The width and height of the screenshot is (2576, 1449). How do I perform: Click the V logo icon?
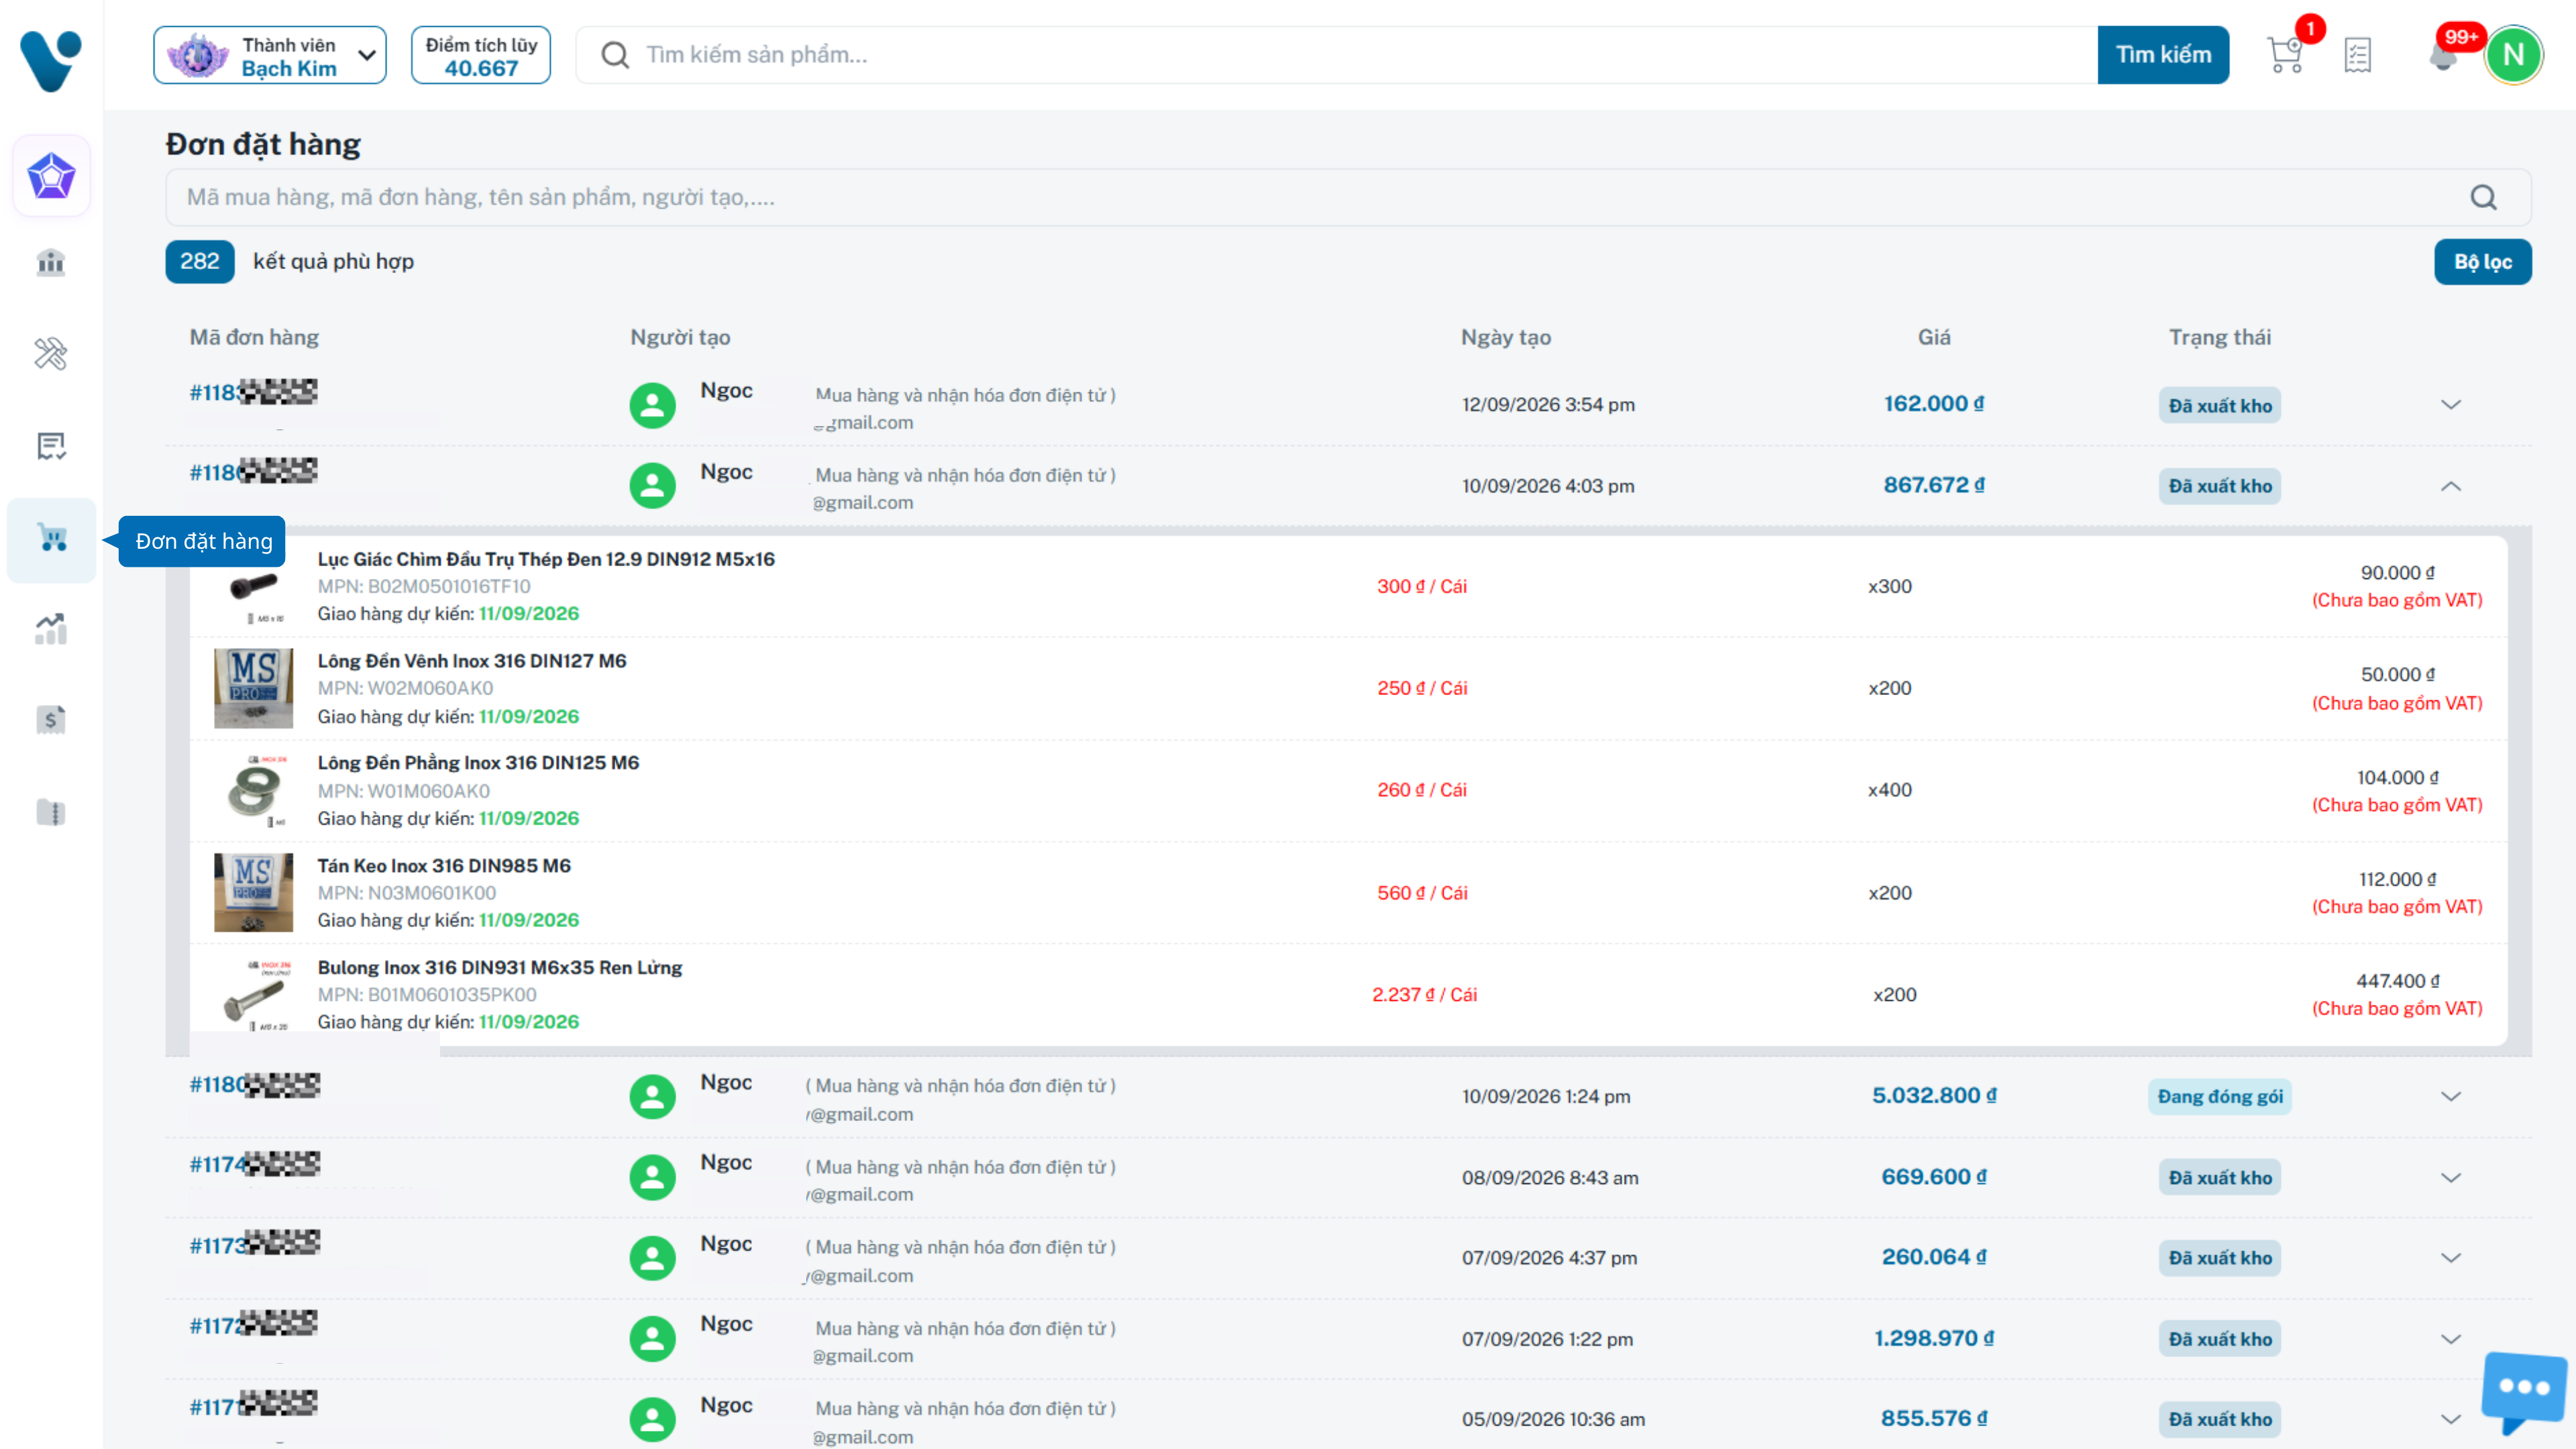50,60
